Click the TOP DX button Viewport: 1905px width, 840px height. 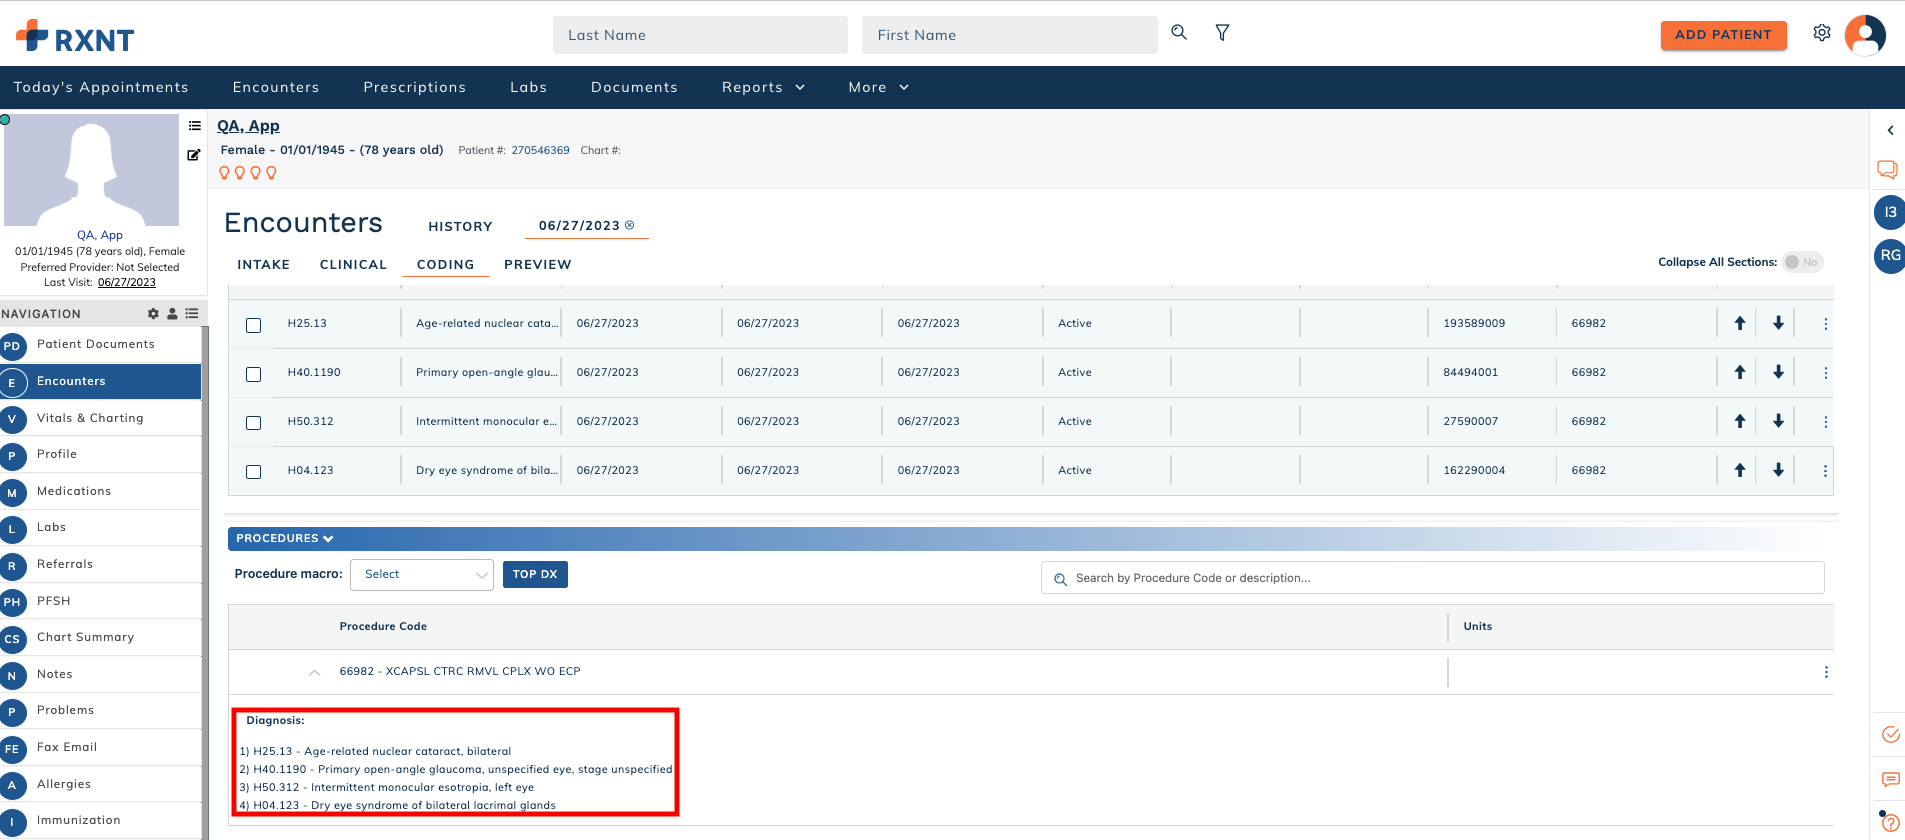535,574
